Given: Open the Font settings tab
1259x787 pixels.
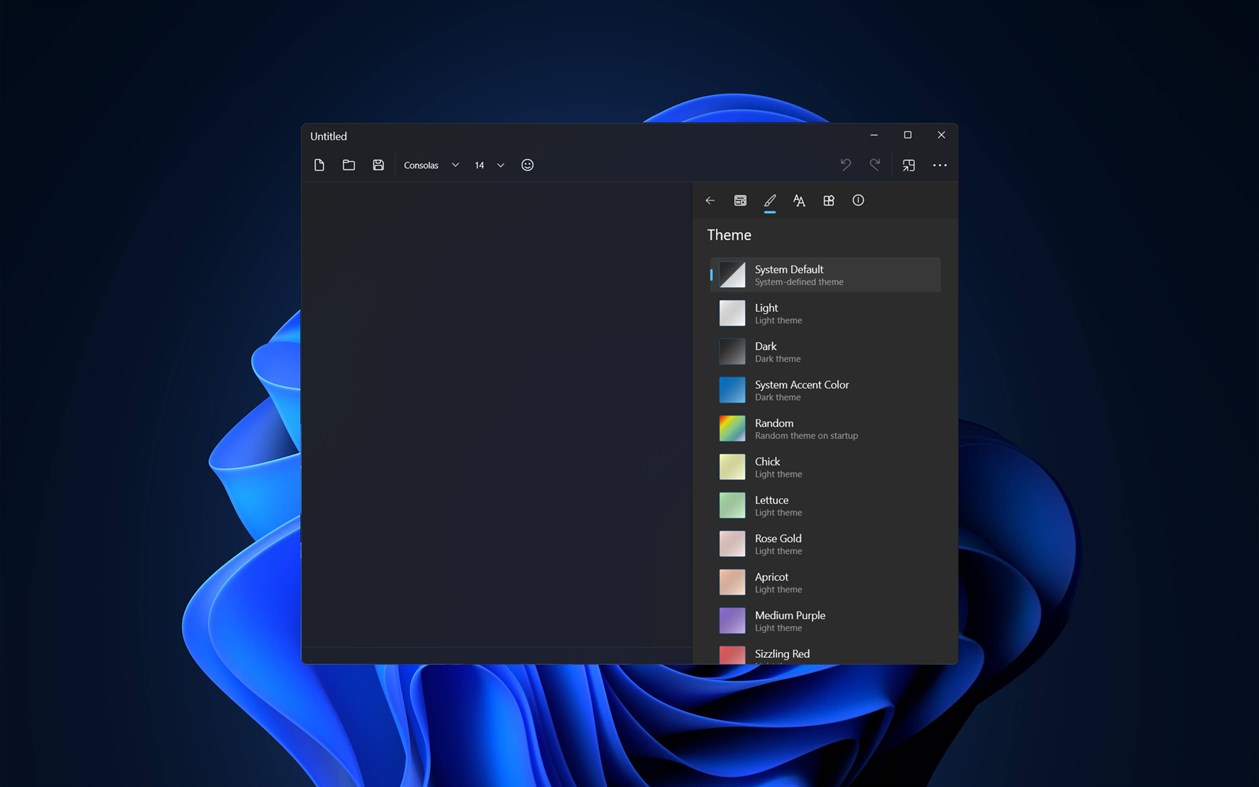Looking at the screenshot, I should 799,200.
